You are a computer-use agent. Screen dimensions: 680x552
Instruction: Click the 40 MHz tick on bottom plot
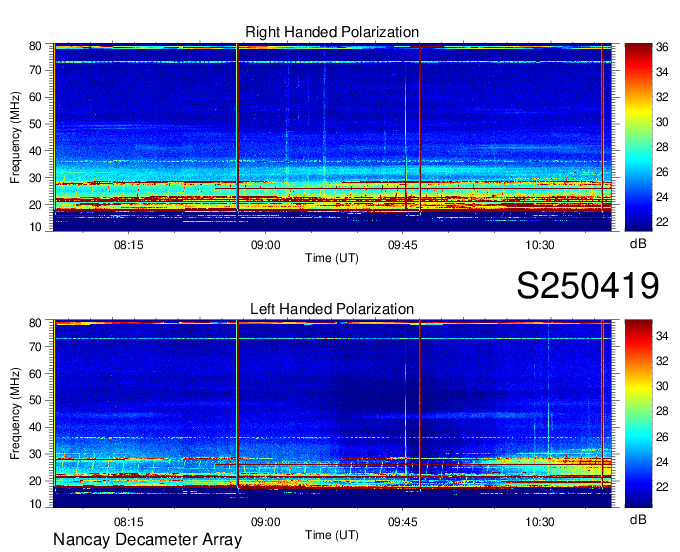pos(35,427)
